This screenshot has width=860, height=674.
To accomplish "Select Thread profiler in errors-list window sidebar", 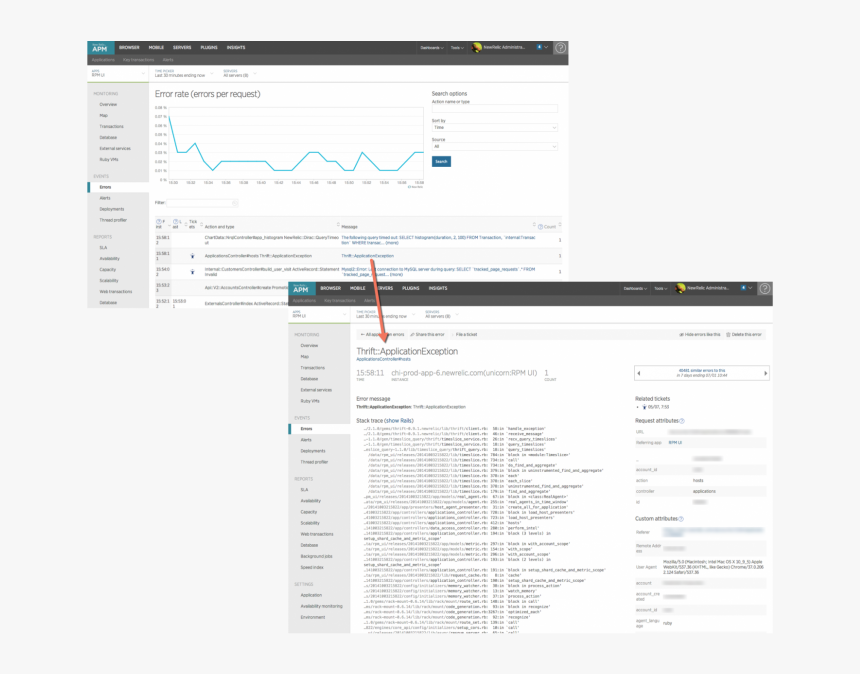I will coord(113,220).
